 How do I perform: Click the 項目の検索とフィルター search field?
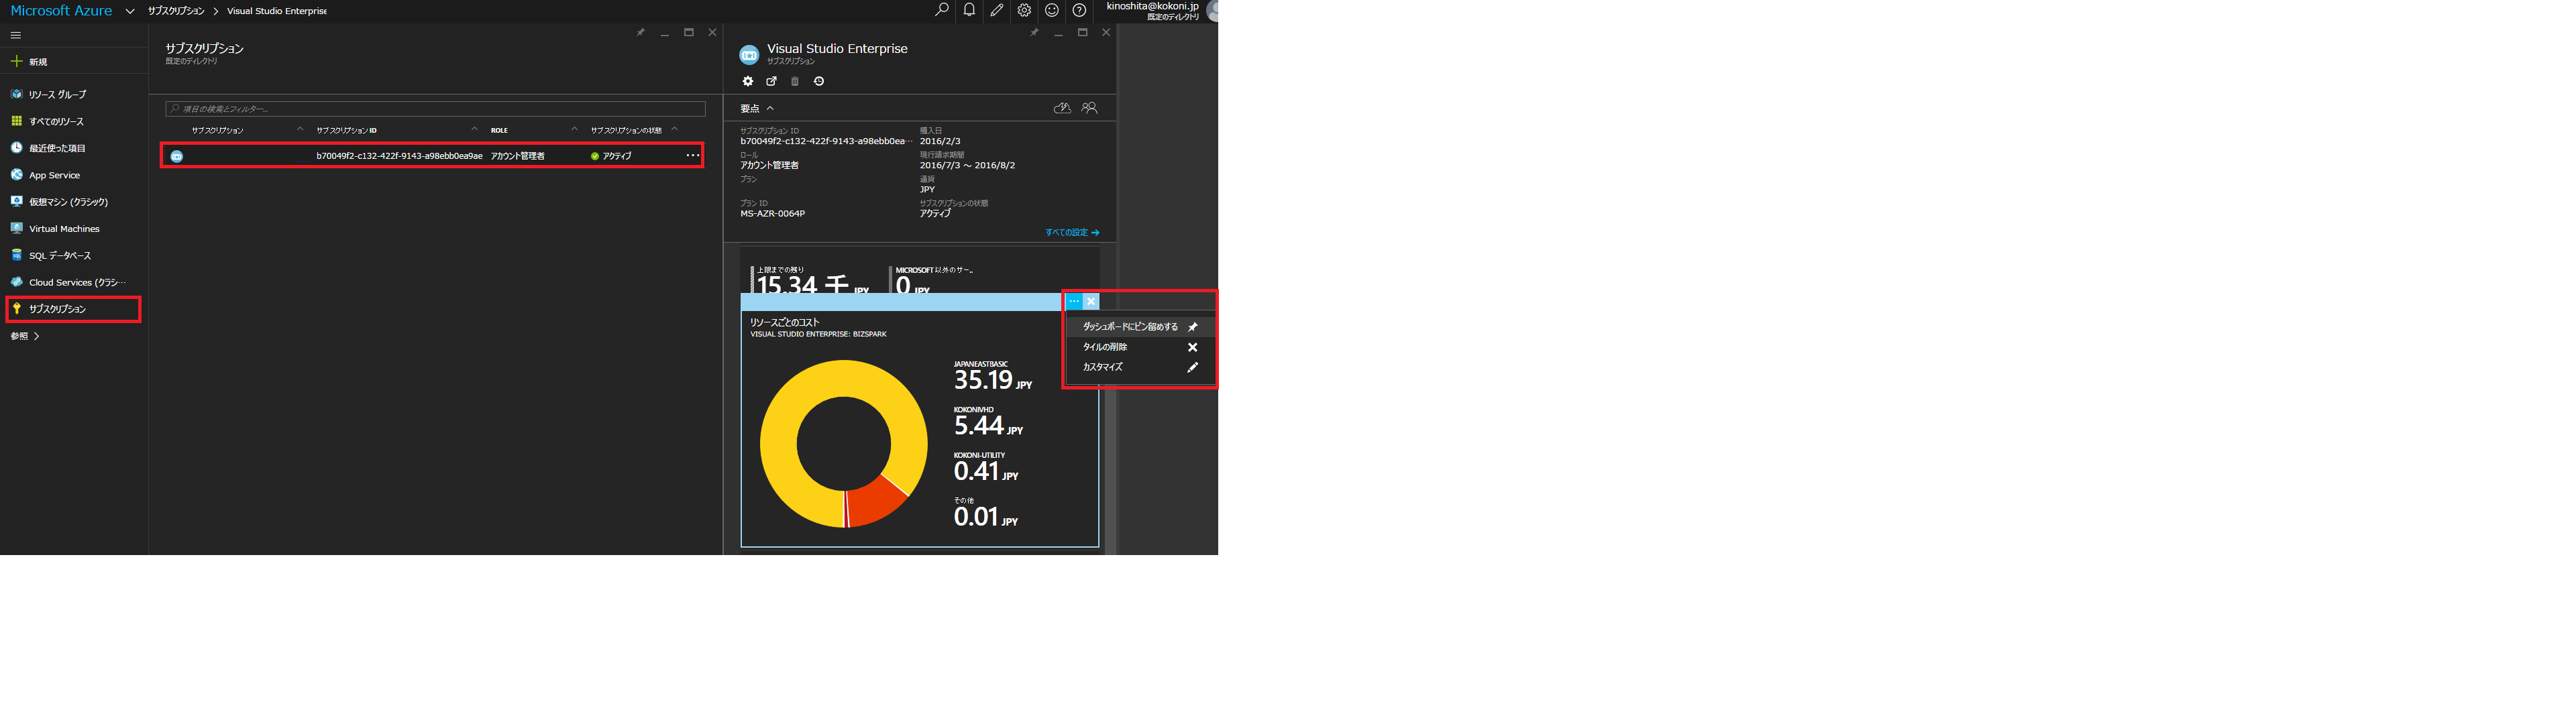point(435,109)
